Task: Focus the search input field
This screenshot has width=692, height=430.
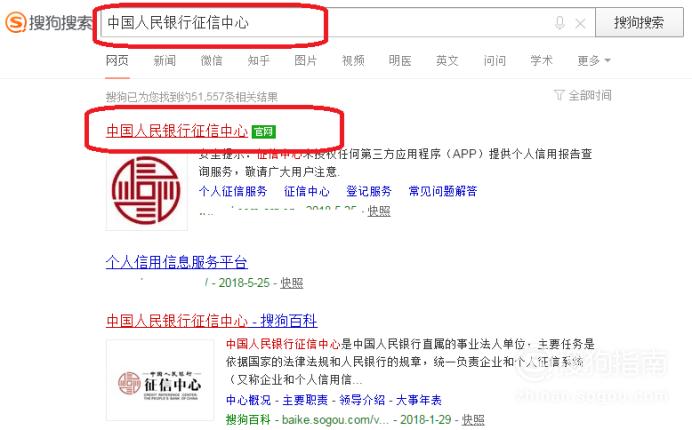Action: [327, 23]
